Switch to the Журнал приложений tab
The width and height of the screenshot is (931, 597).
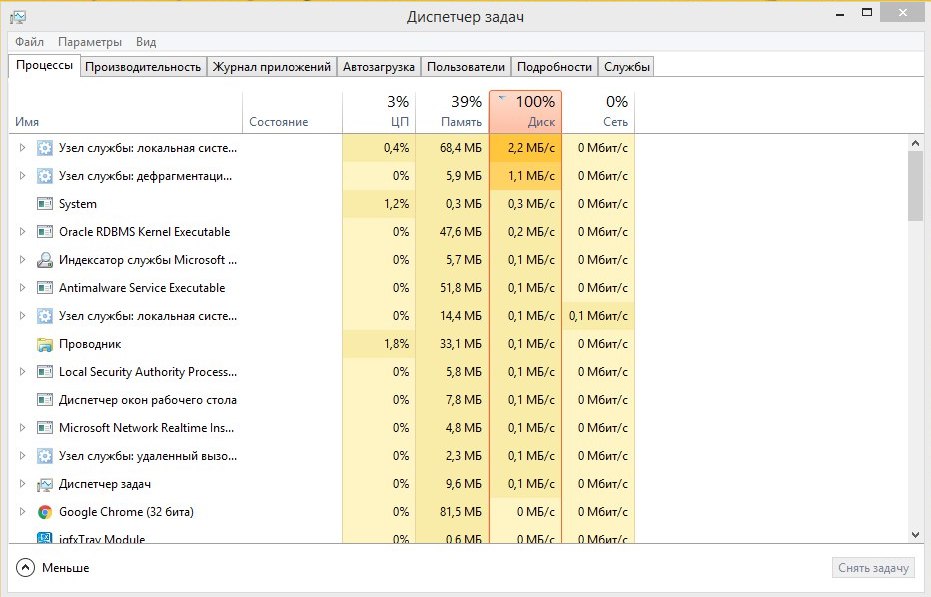[x=272, y=67]
